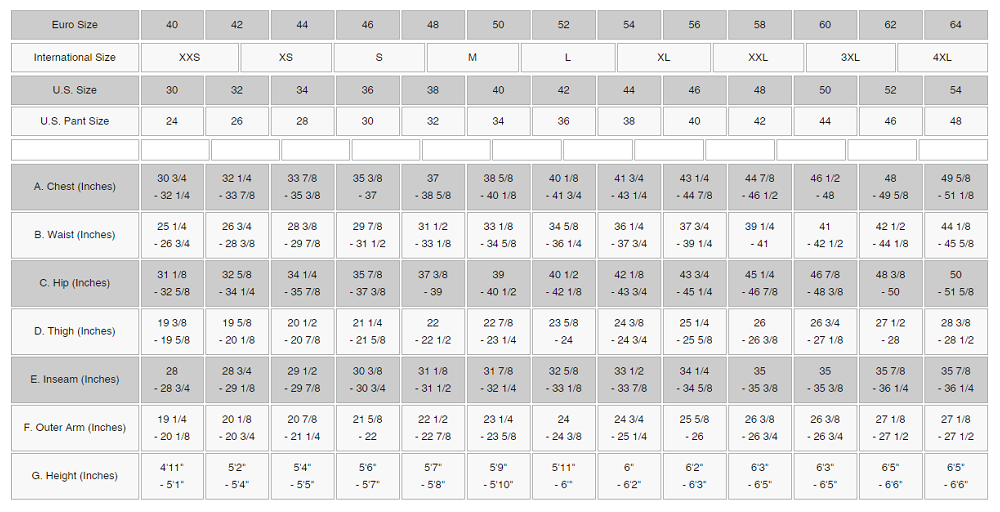Click the U.S. Size row header
Screen dimensions: 1000x512
point(75,90)
